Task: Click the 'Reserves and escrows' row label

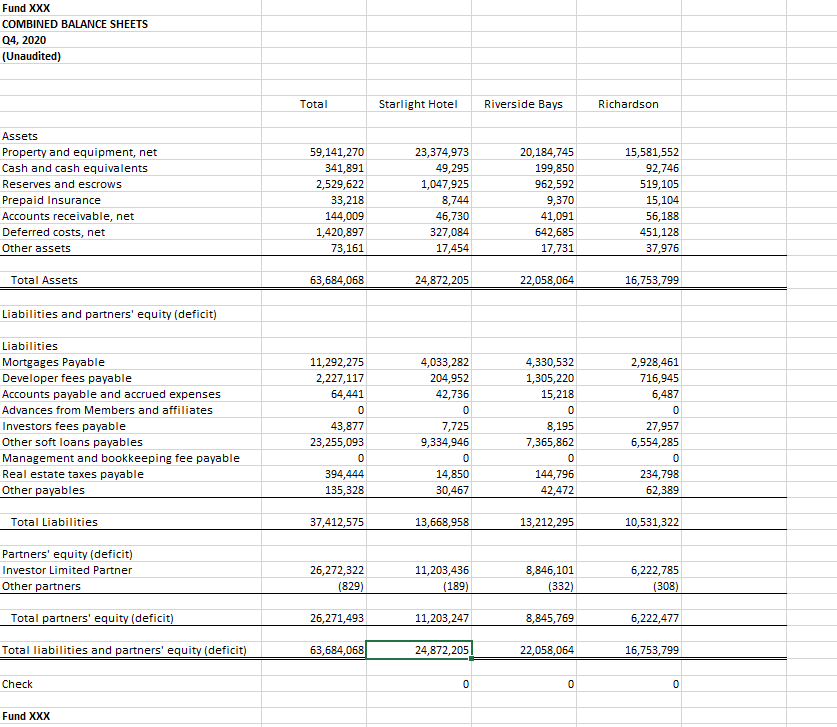Action: 62,184
